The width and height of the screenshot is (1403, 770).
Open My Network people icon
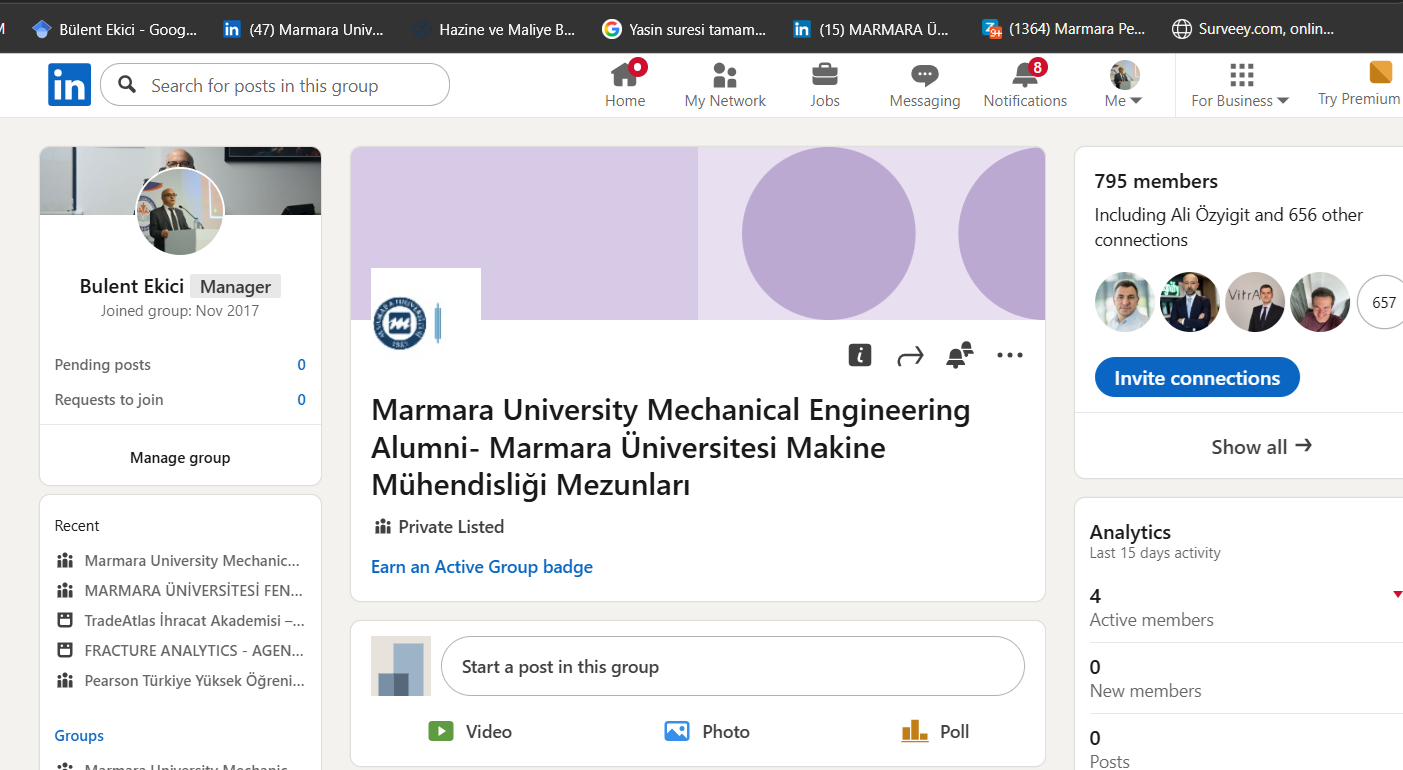point(725,75)
